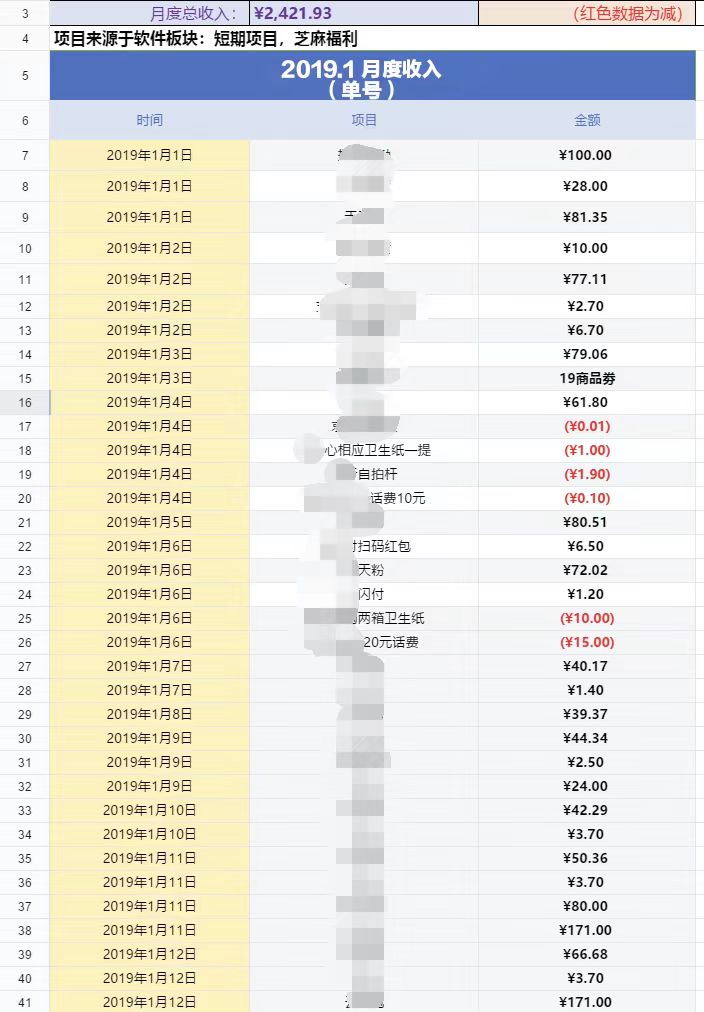Select the 项目 column header cell
Image resolution: width=704 pixels, height=1012 pixels.
[x=364, y=120]
